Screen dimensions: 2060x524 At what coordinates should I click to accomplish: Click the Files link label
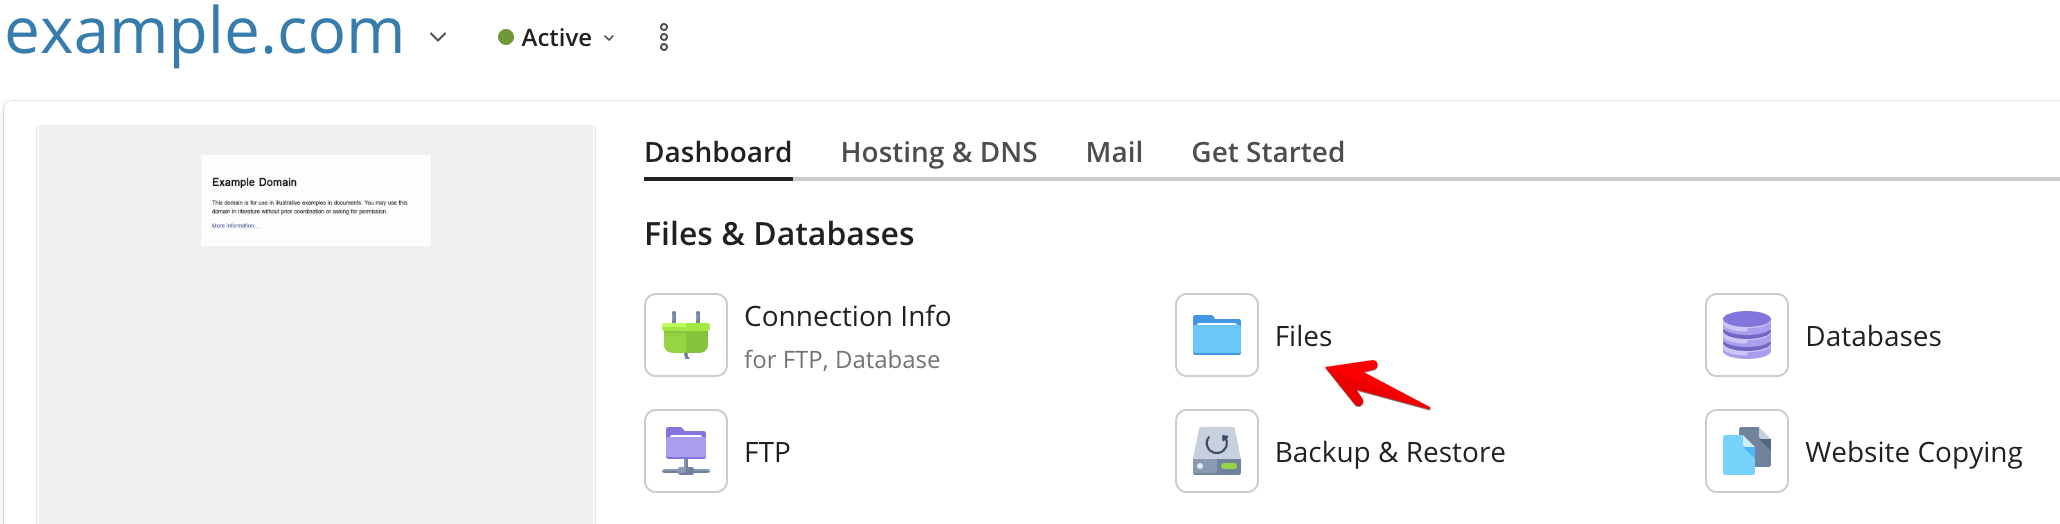click(x=1303, y=336)
